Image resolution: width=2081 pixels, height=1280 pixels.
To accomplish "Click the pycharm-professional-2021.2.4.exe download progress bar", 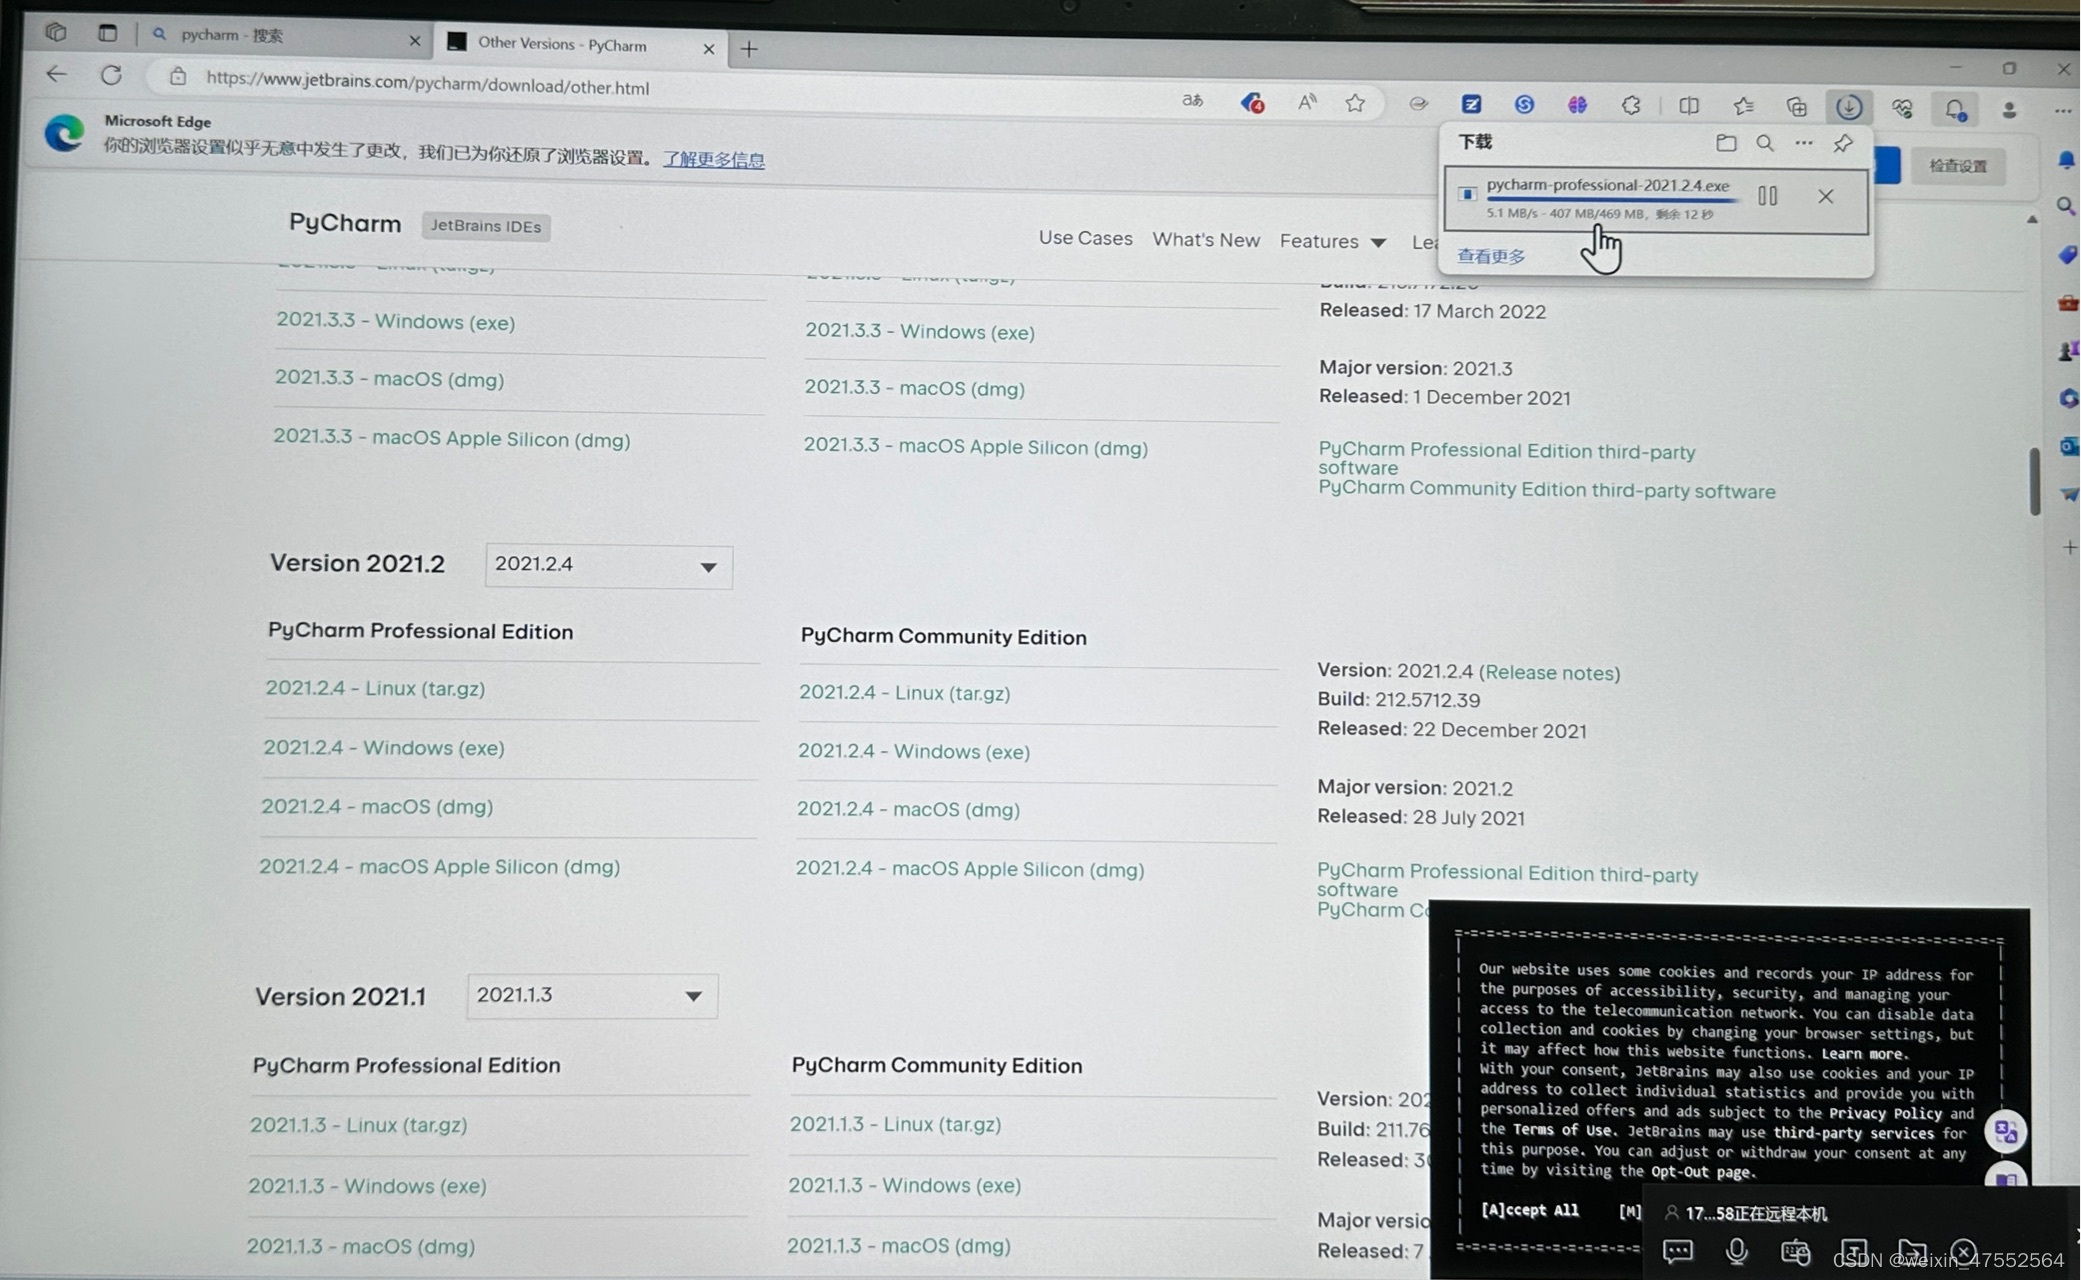I will click(x=1611, y=200).
